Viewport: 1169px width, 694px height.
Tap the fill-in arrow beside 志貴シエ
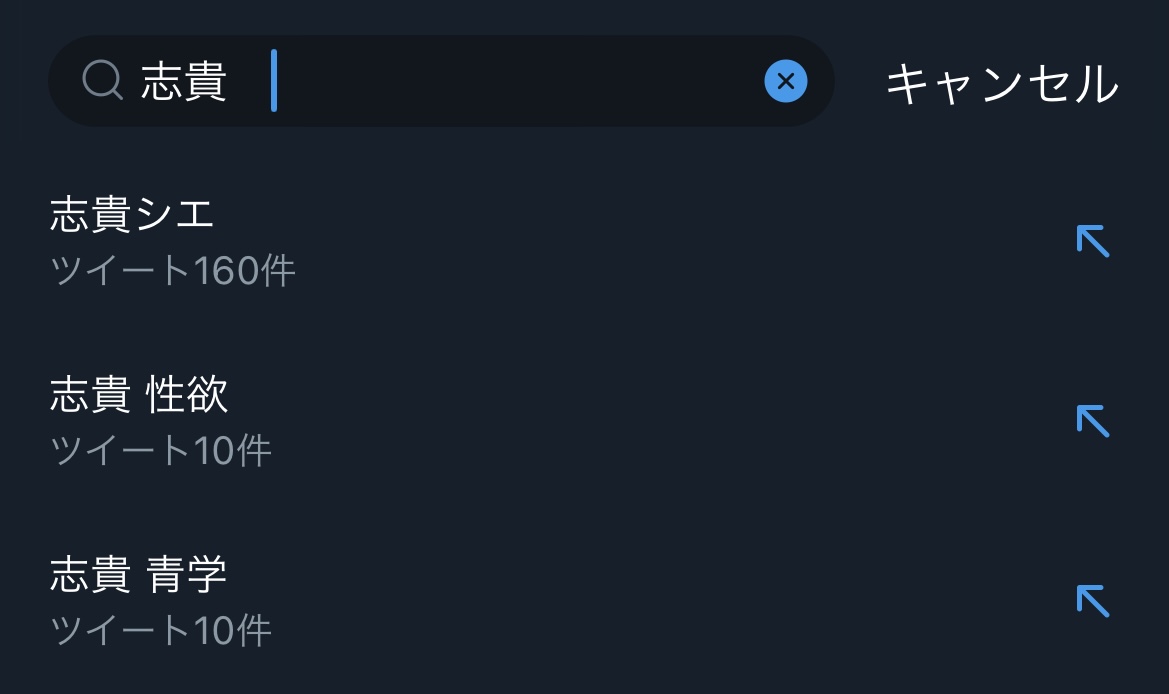click(x=1092, y=241)
